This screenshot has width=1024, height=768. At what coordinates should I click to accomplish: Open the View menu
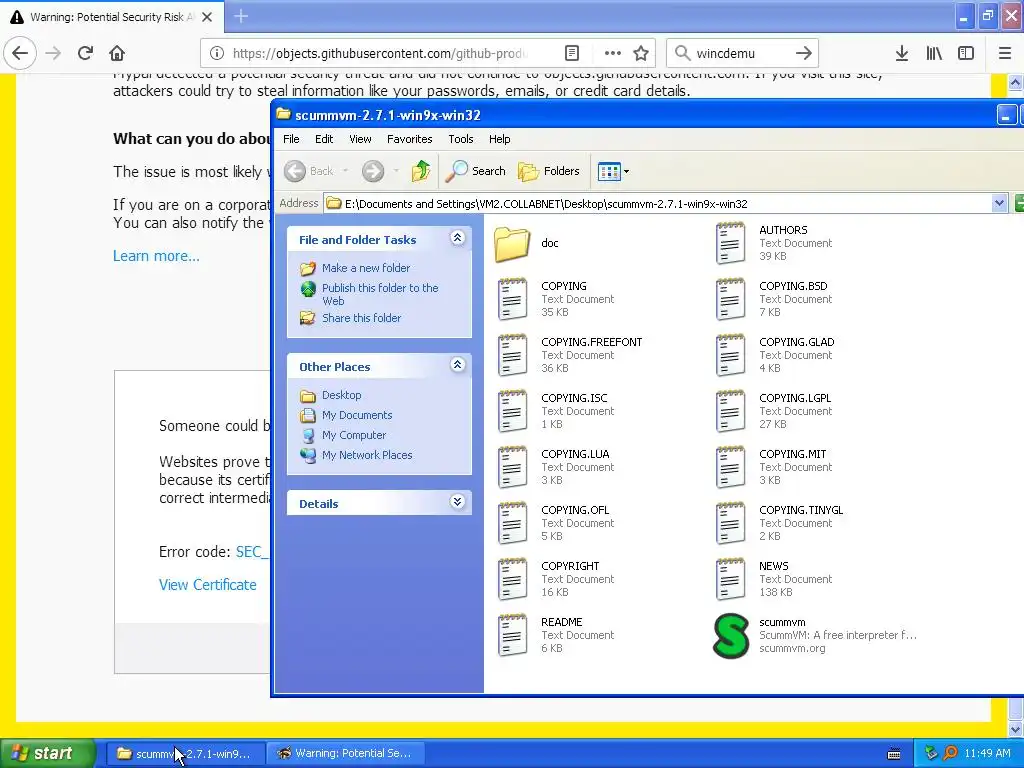point(360,139)
